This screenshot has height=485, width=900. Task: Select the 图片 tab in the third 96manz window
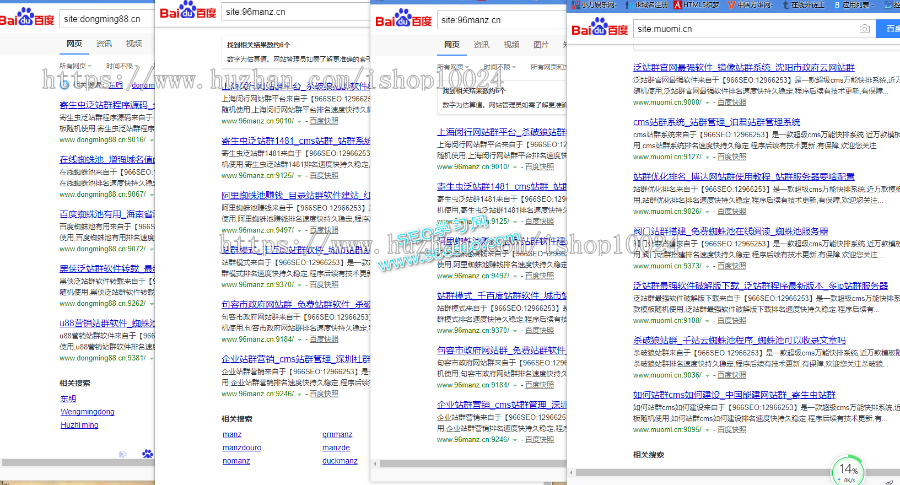(x=541, y=44)
